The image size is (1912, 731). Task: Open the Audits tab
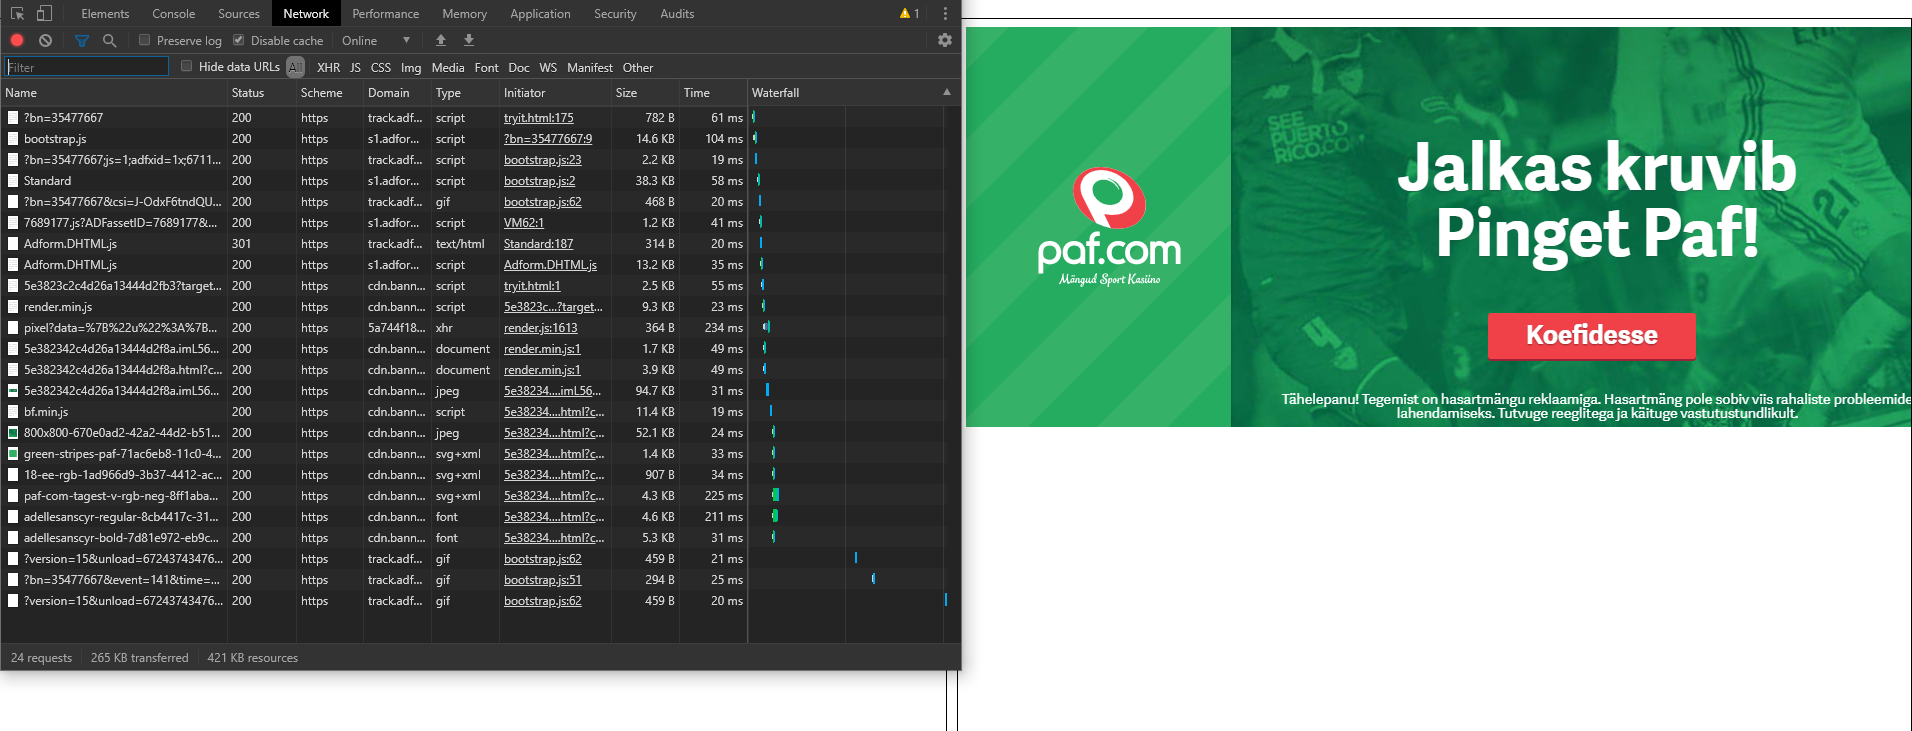677,13
